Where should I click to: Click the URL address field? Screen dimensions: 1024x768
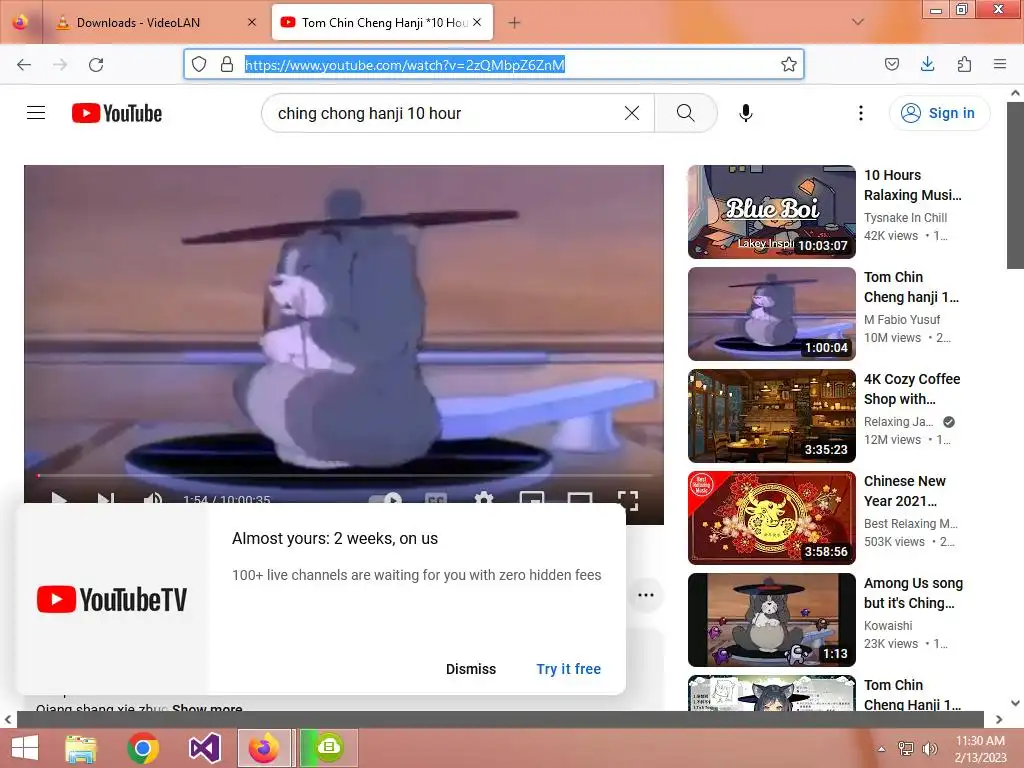pos(494,64)
